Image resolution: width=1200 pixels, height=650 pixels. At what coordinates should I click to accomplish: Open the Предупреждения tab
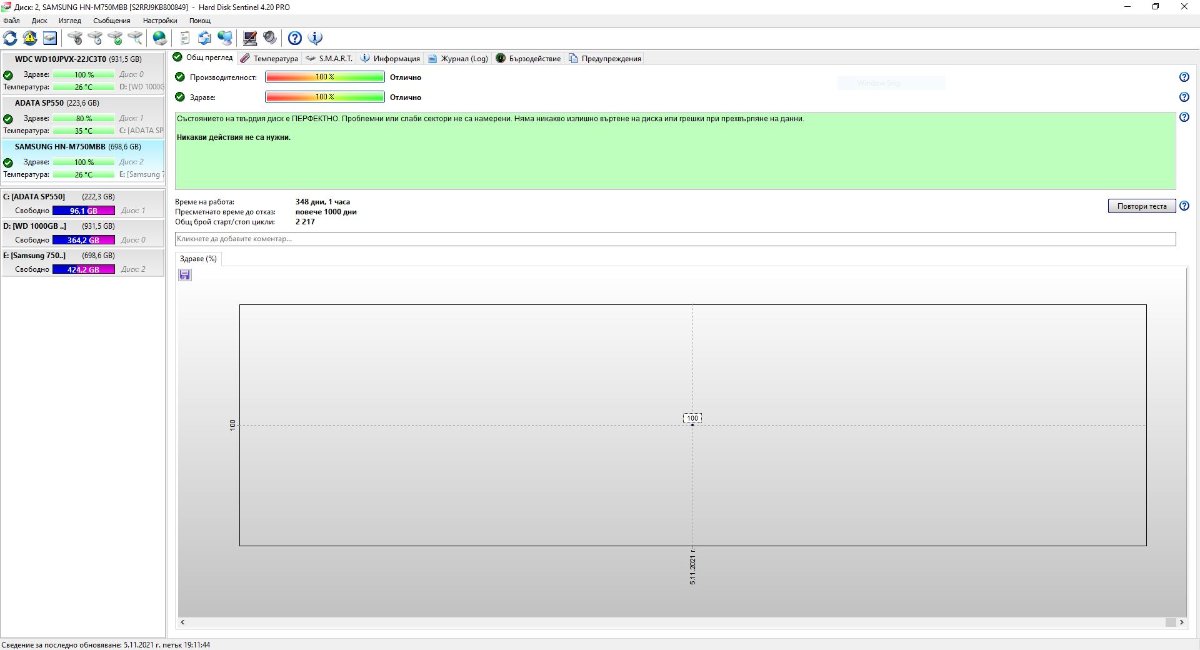605,59
